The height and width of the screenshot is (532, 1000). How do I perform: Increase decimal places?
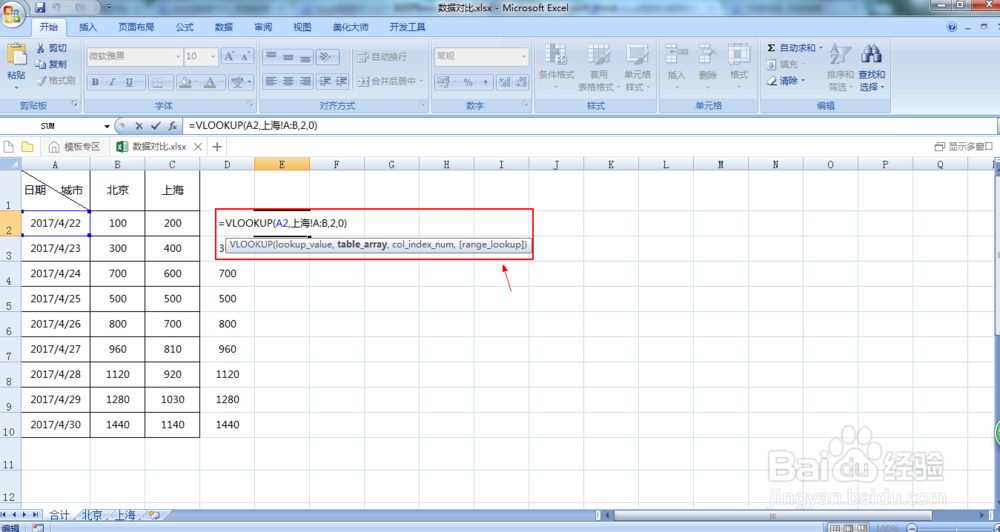pos(504,82)
